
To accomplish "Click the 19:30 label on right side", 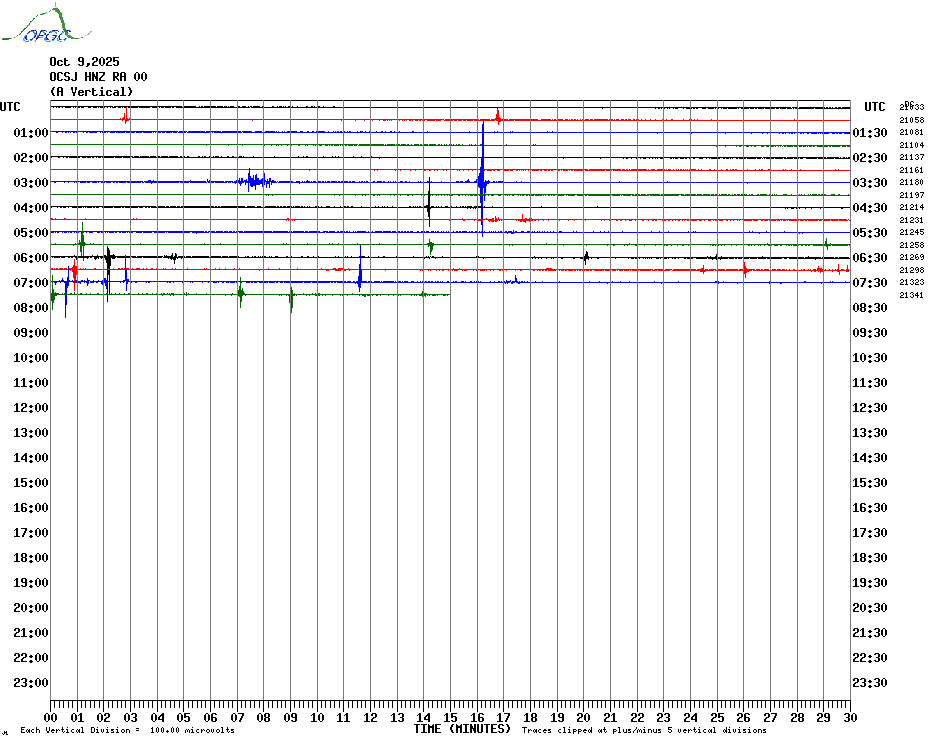I will coord(870,583).
